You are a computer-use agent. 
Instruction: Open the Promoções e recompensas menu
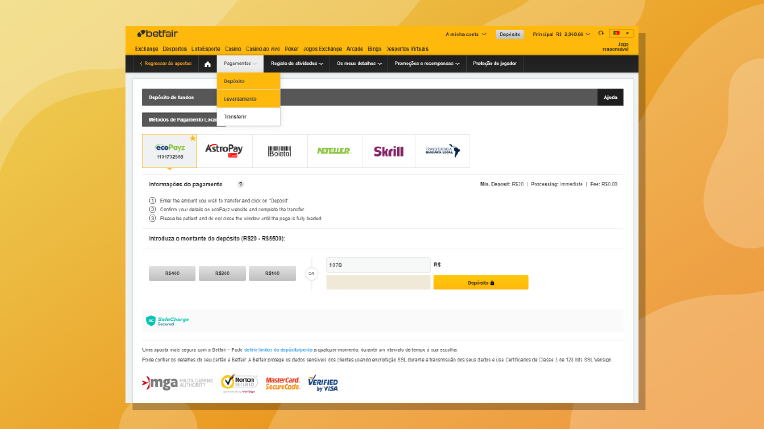427,63
